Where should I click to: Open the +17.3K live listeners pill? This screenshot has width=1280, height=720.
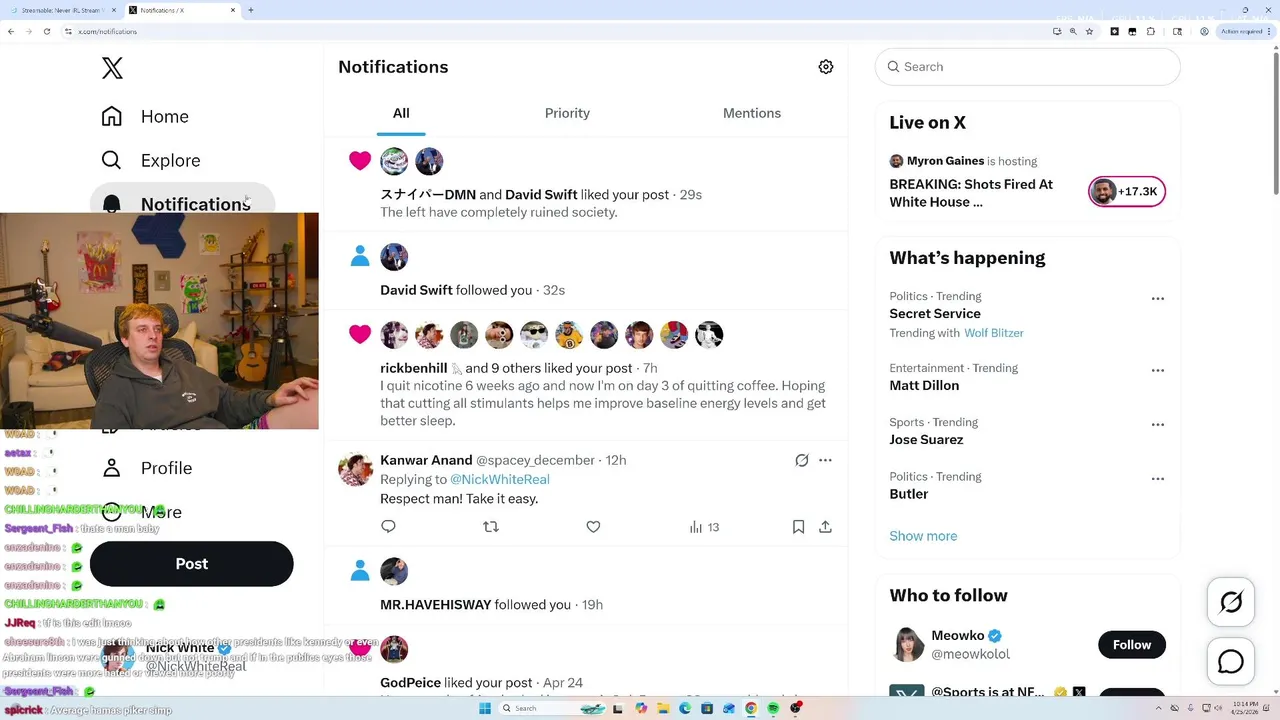click(x=1127, y=191)
